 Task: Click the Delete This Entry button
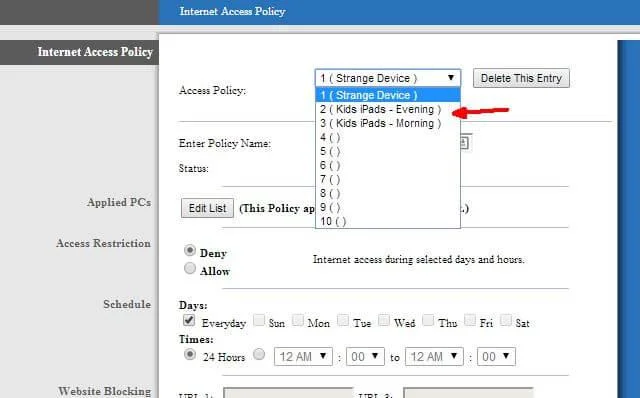(521, 78)
